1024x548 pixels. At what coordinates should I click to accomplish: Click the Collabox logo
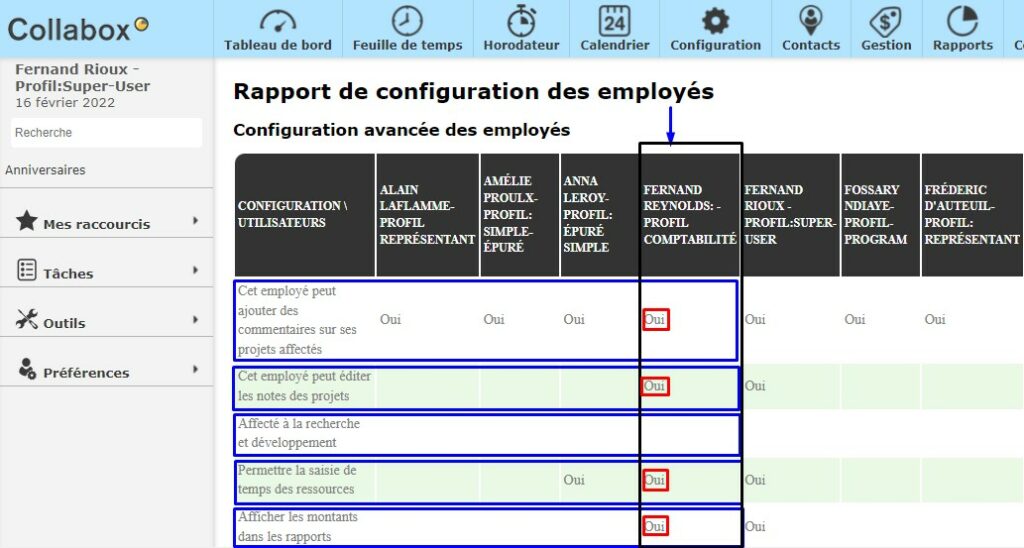78,29
